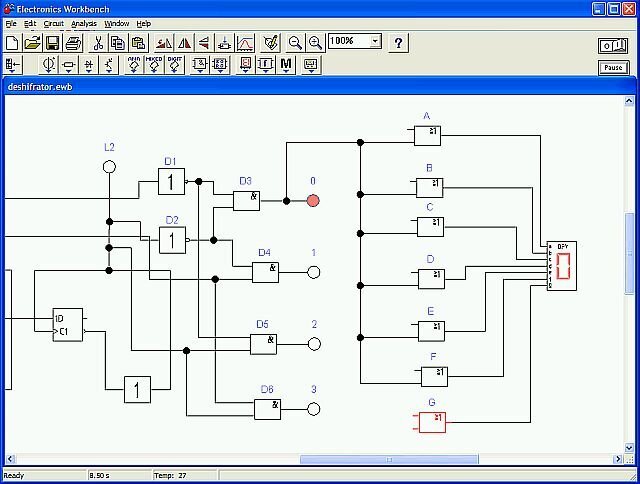Click the horizontal scrollbar thumb
The image size is (640, 484).
coord(389,460)
